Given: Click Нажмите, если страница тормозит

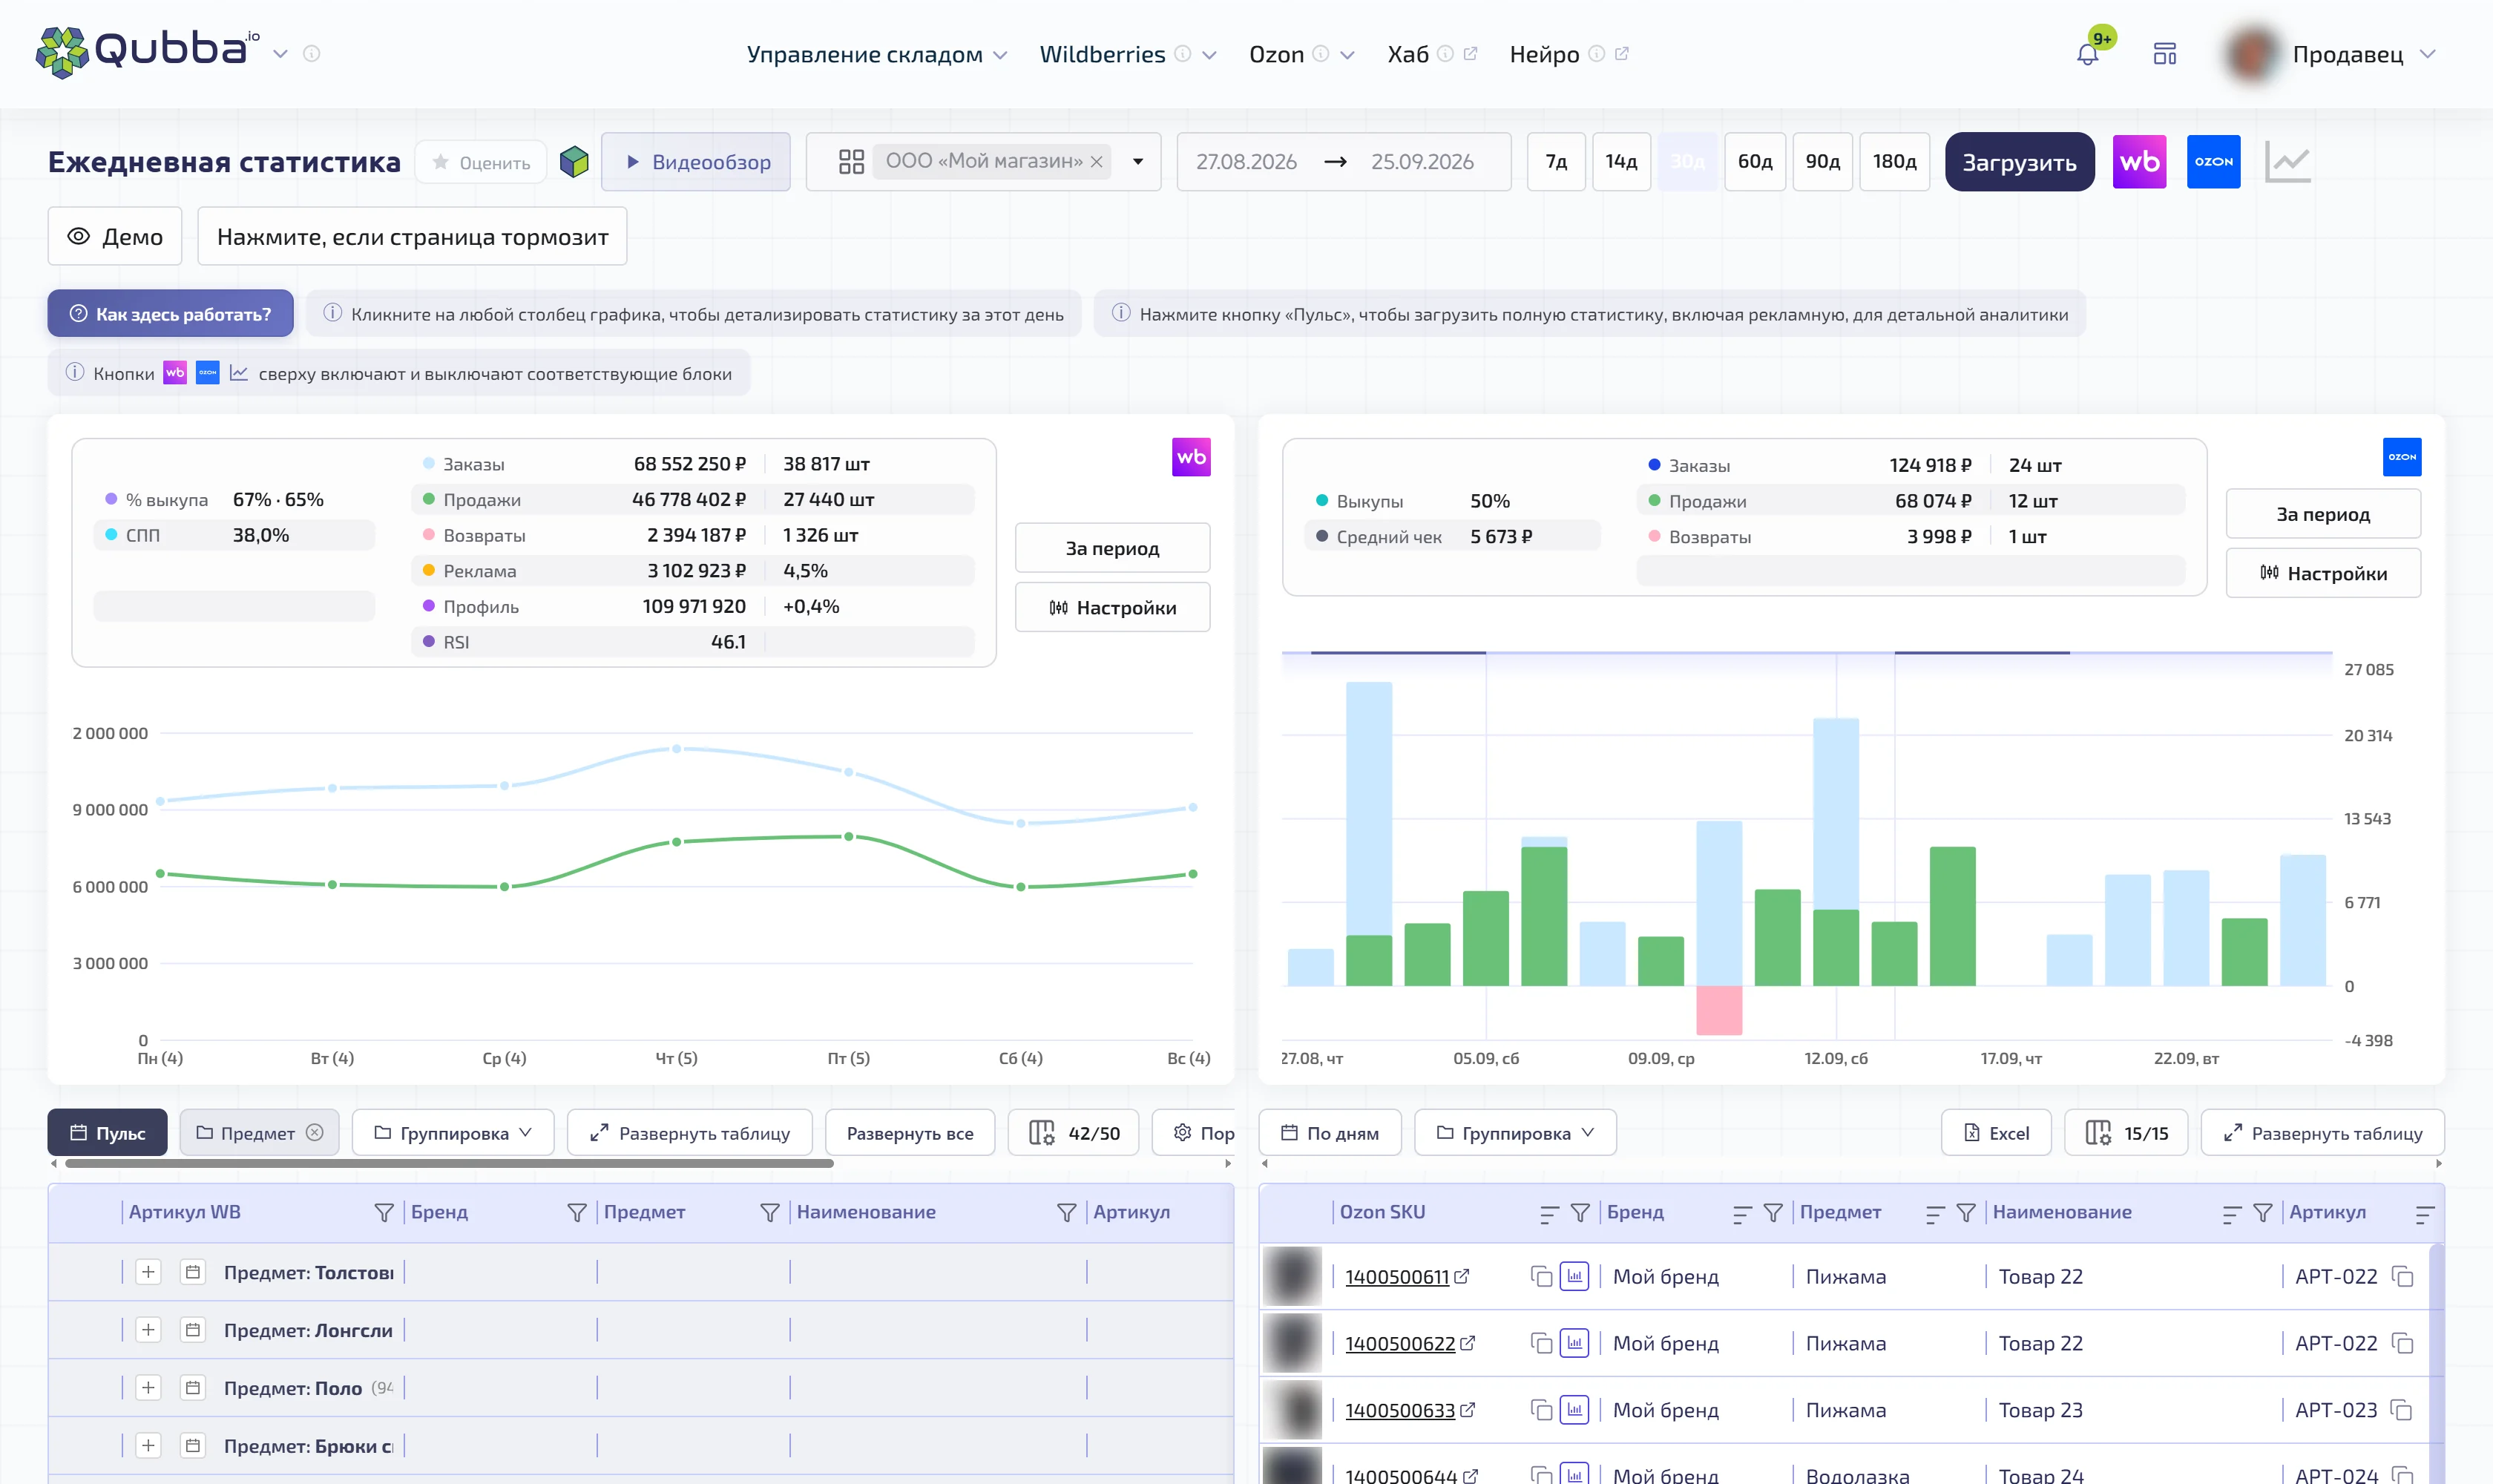Looking at the screenshot, I should click(x=412, y=237).
